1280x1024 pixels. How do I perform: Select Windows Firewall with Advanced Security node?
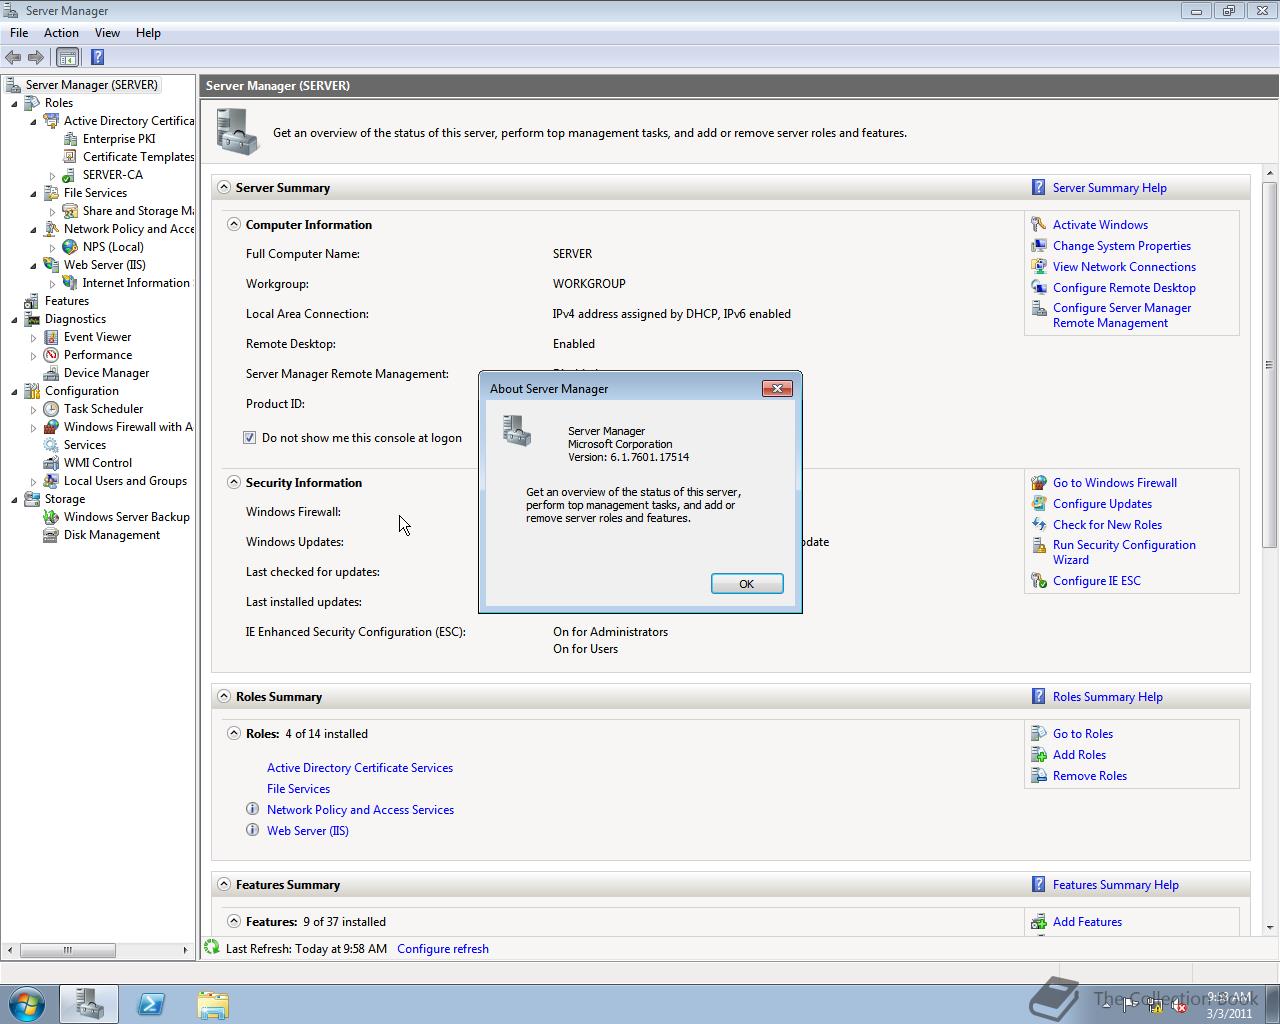128,427
